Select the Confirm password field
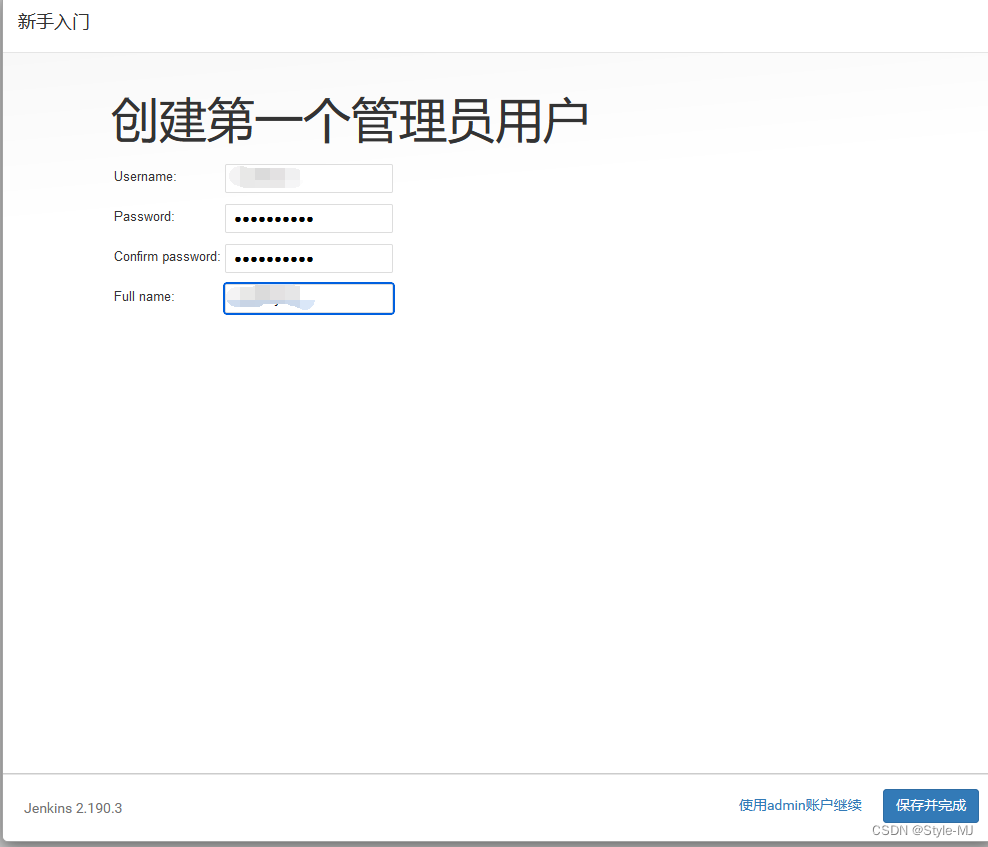988x847 pixels. [x=309, y=258]
